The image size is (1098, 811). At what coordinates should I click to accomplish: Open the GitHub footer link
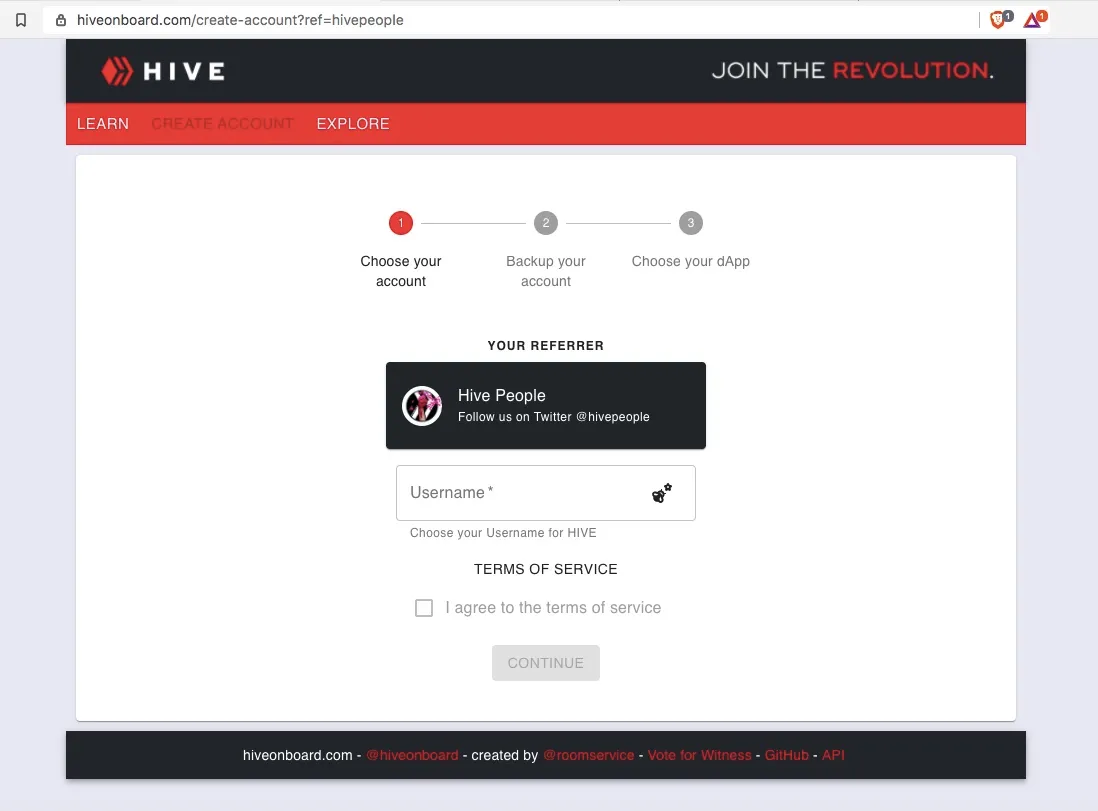tap(786, 755)
